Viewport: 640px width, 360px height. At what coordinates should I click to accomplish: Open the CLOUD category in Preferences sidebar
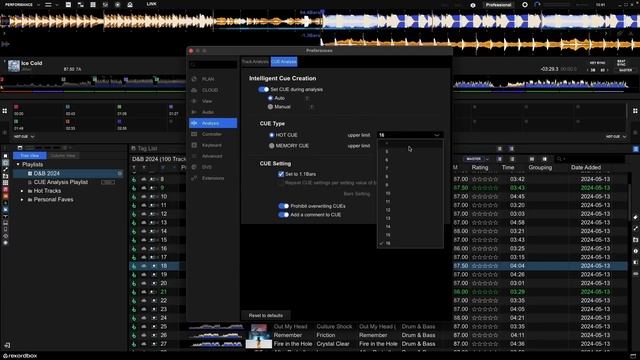[x=213, y=90]
